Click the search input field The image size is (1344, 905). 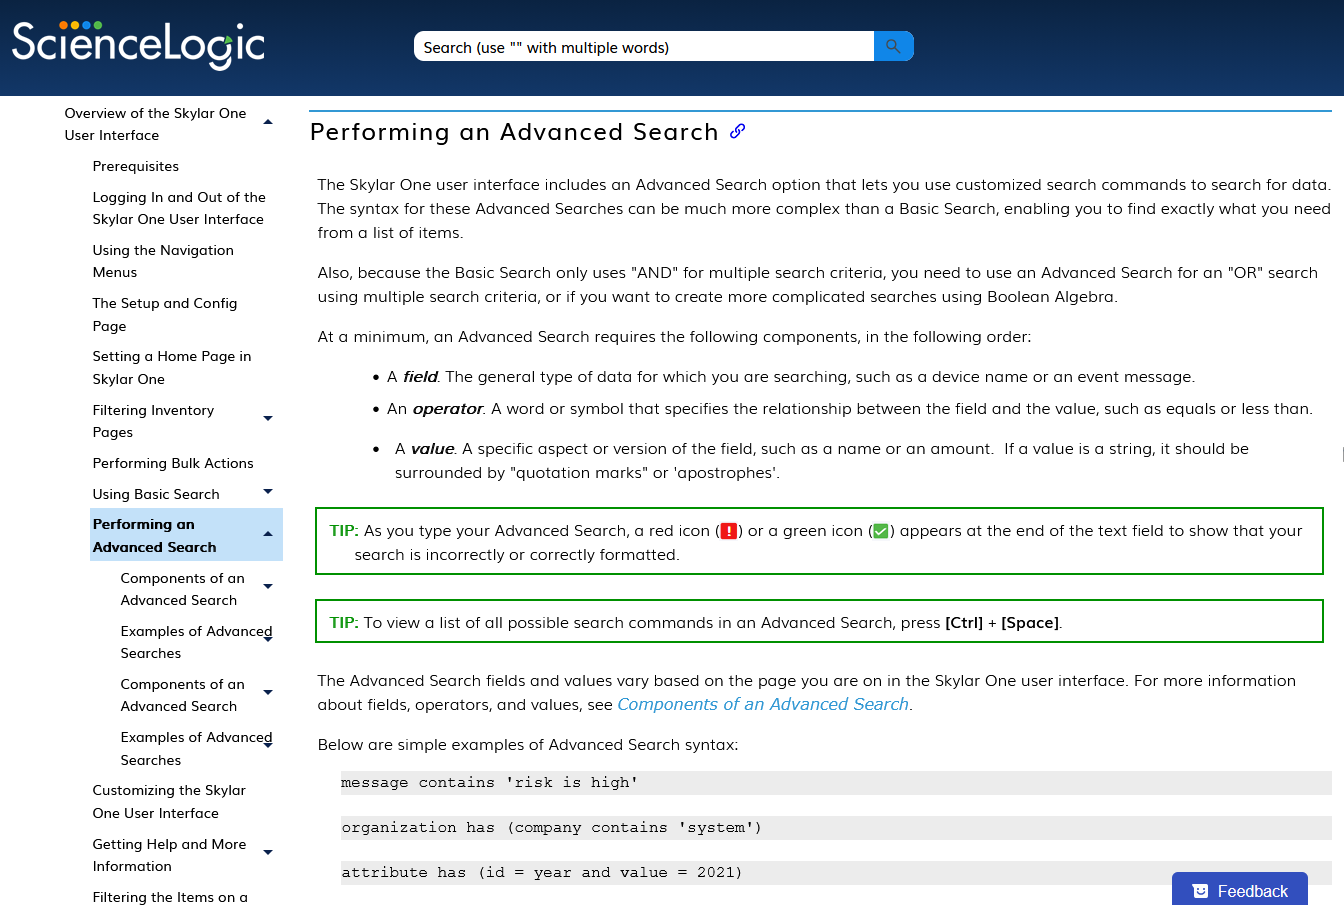tap(644, 47)
